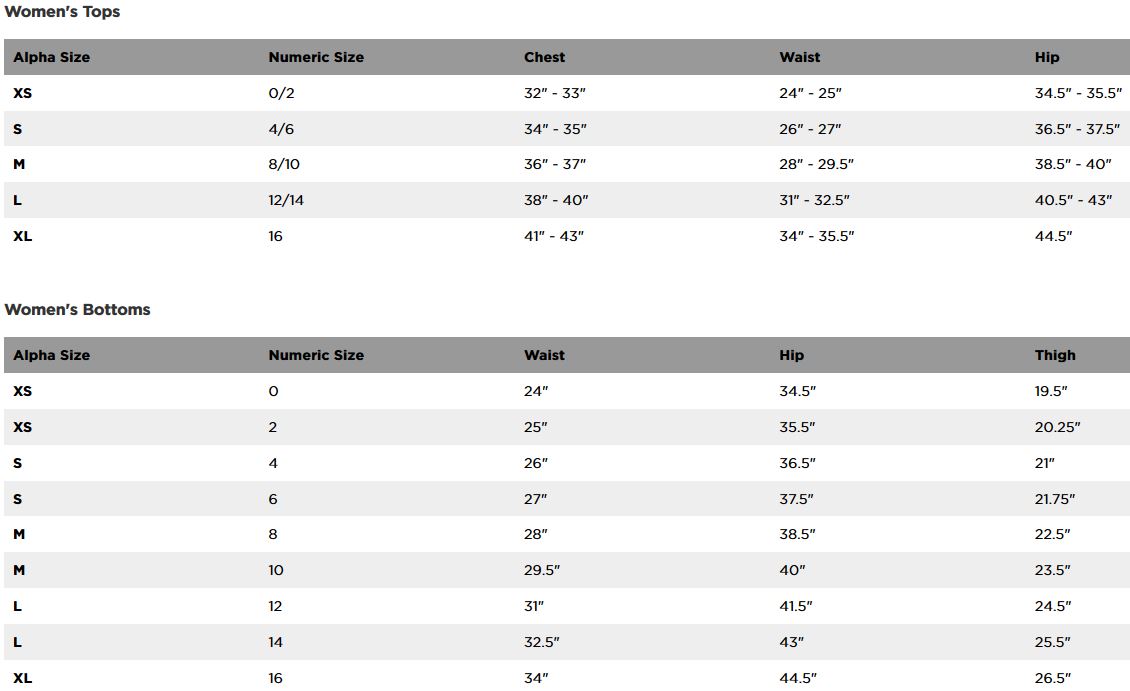Click chest measurement 41" - 43"

554,236
